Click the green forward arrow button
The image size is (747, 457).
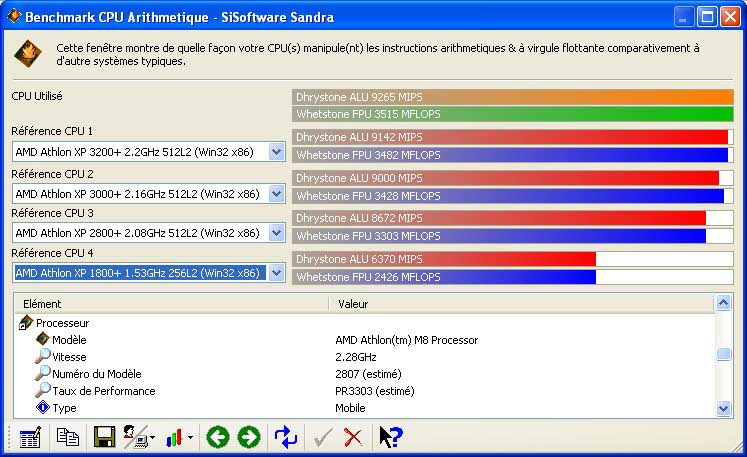(x=249, y=437)
